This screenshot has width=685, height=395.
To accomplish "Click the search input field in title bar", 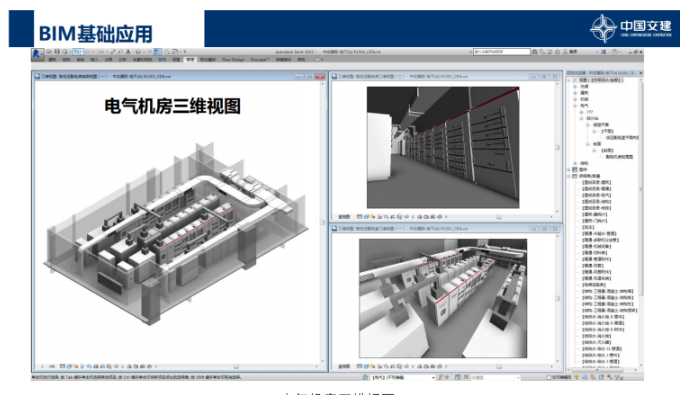I will 502,52.
